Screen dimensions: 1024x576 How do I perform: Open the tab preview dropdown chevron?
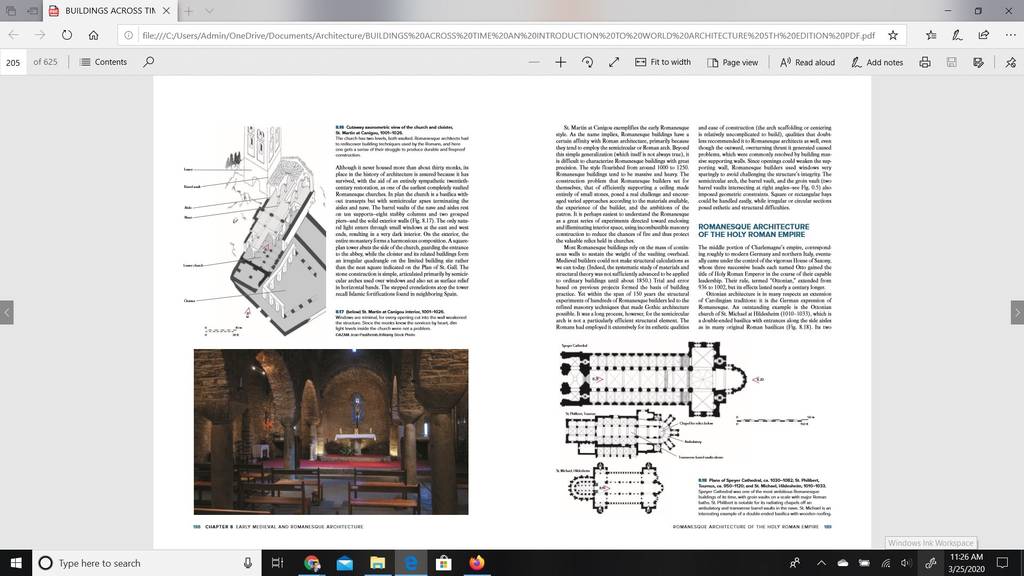[x=209, y=11]
